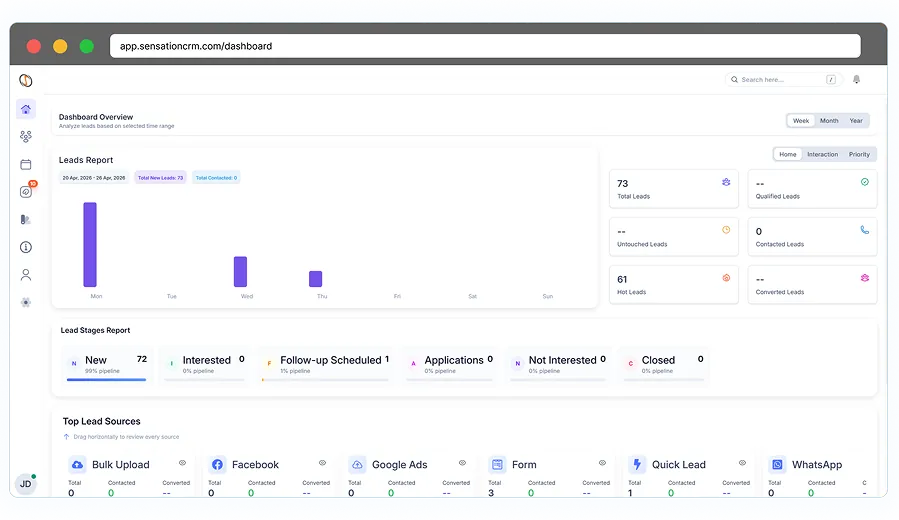Open the Untouched Leads card
Image resolution: width=899 pixels, height=520 pixels.
click(674, 237)
